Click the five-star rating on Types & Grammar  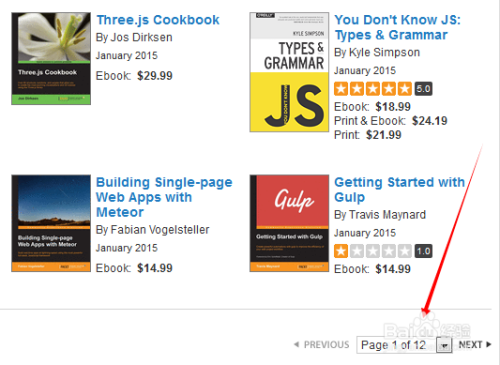(x=373, y=89)
